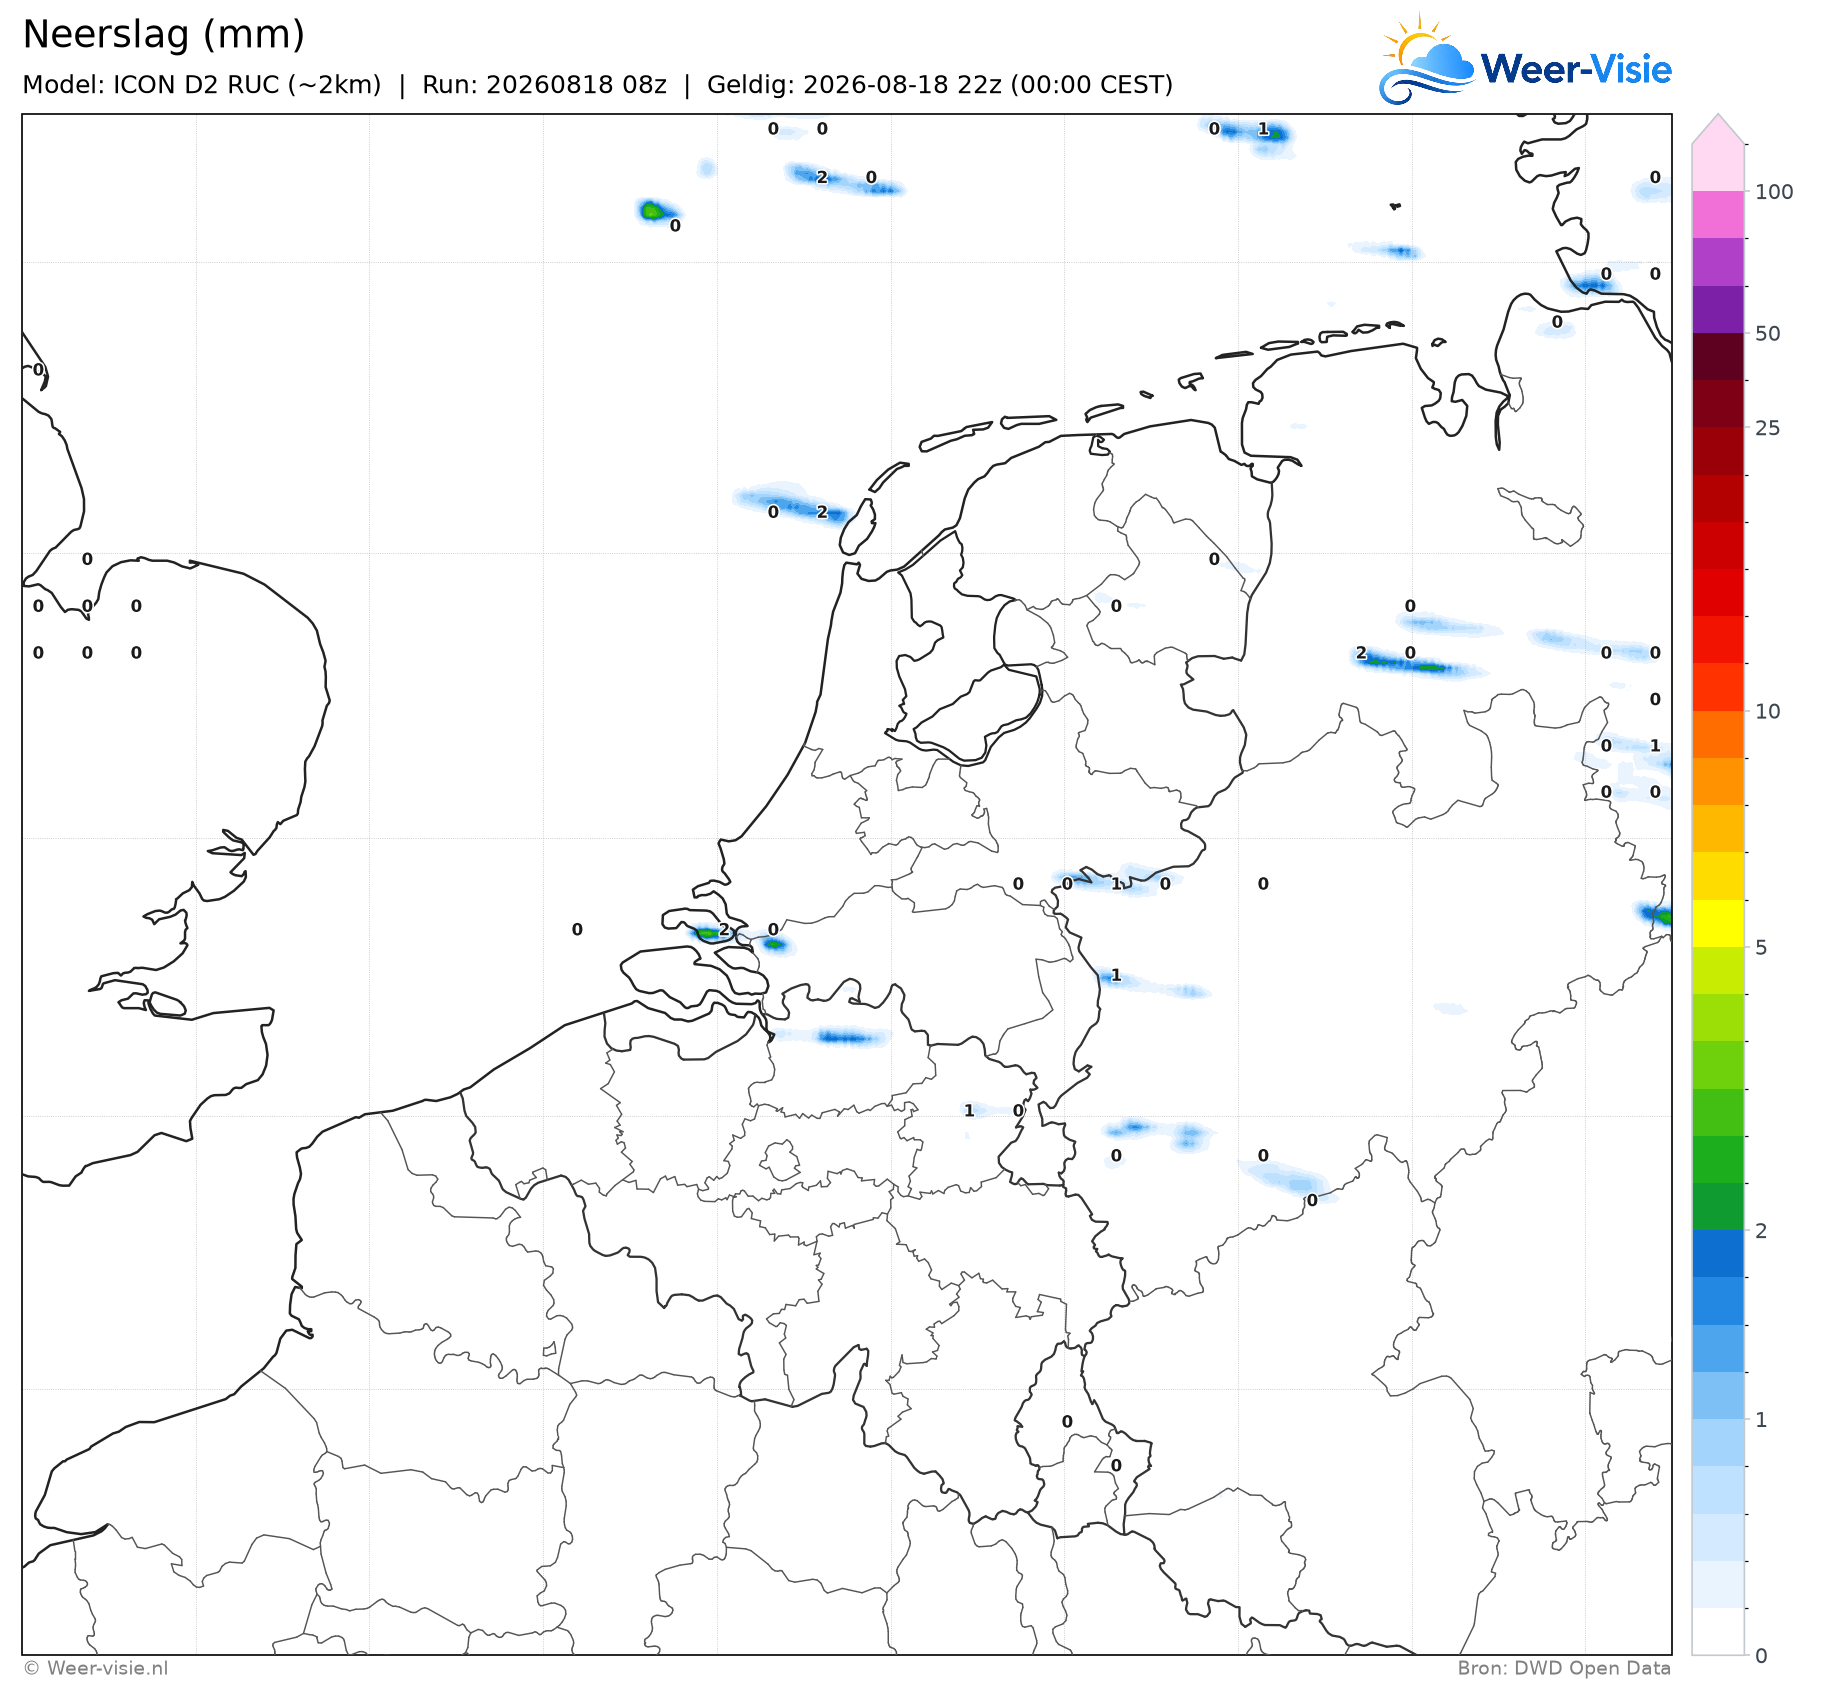Click the Neerslag (mm) title
Viewport: 1824px width, 1681px height.
(163, 34)
